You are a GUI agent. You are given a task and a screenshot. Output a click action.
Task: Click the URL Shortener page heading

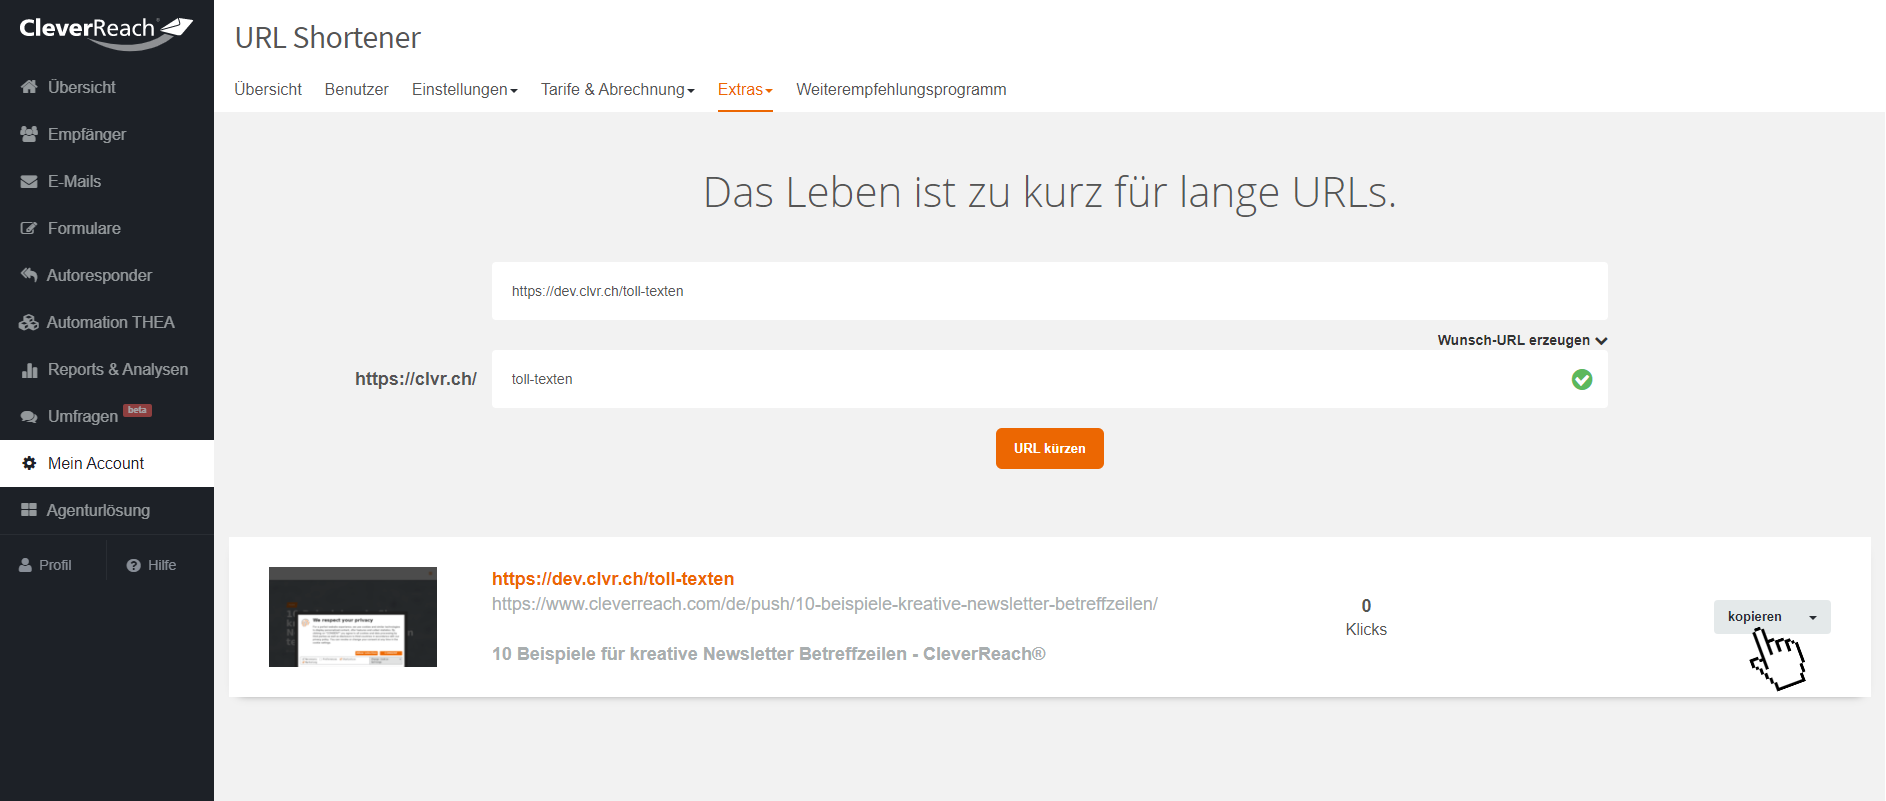coord(328,38)
